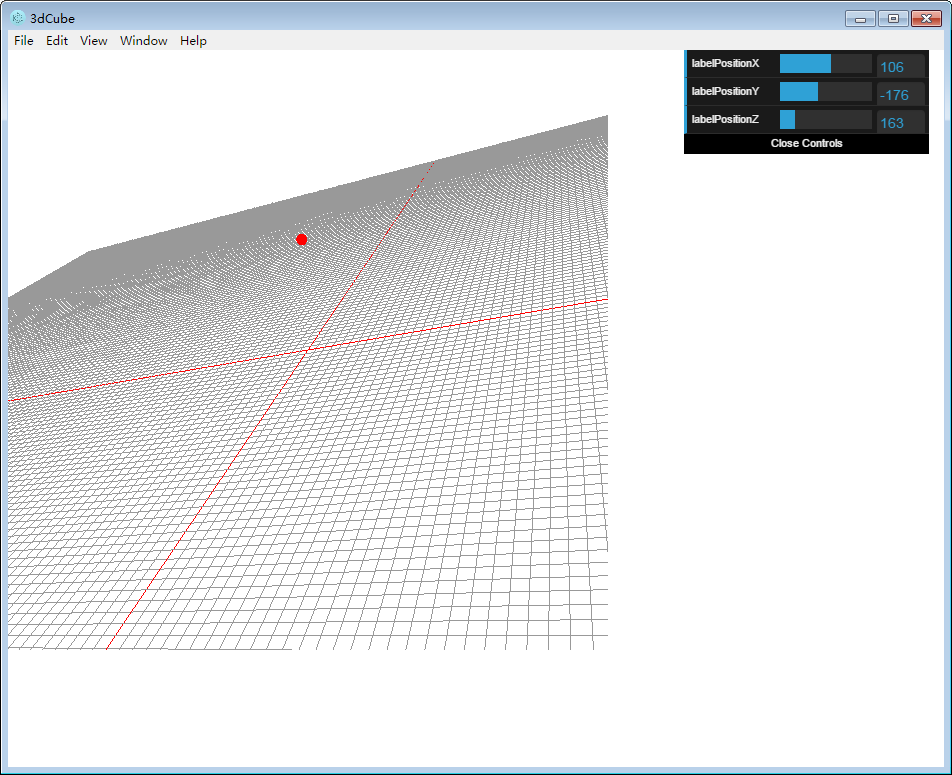This screenshot has height=775, width=952.
Task: Click the labelPositionZ label text
Action: click(x=725, y=119)
